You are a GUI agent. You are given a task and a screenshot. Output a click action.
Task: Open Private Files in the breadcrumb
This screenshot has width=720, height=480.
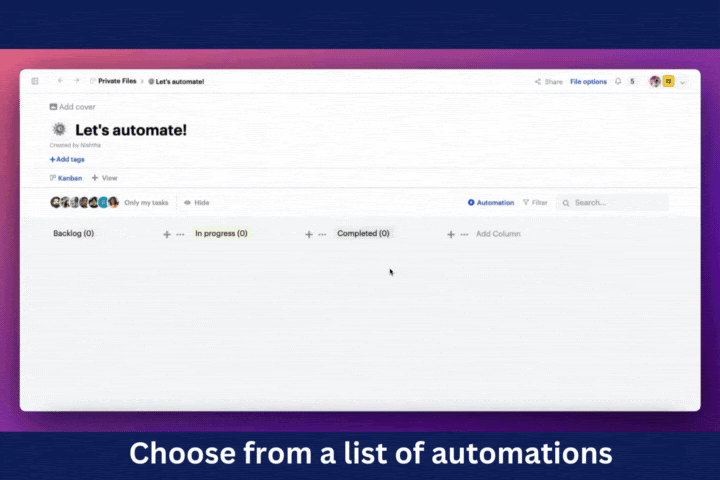[x=116, y=81]
